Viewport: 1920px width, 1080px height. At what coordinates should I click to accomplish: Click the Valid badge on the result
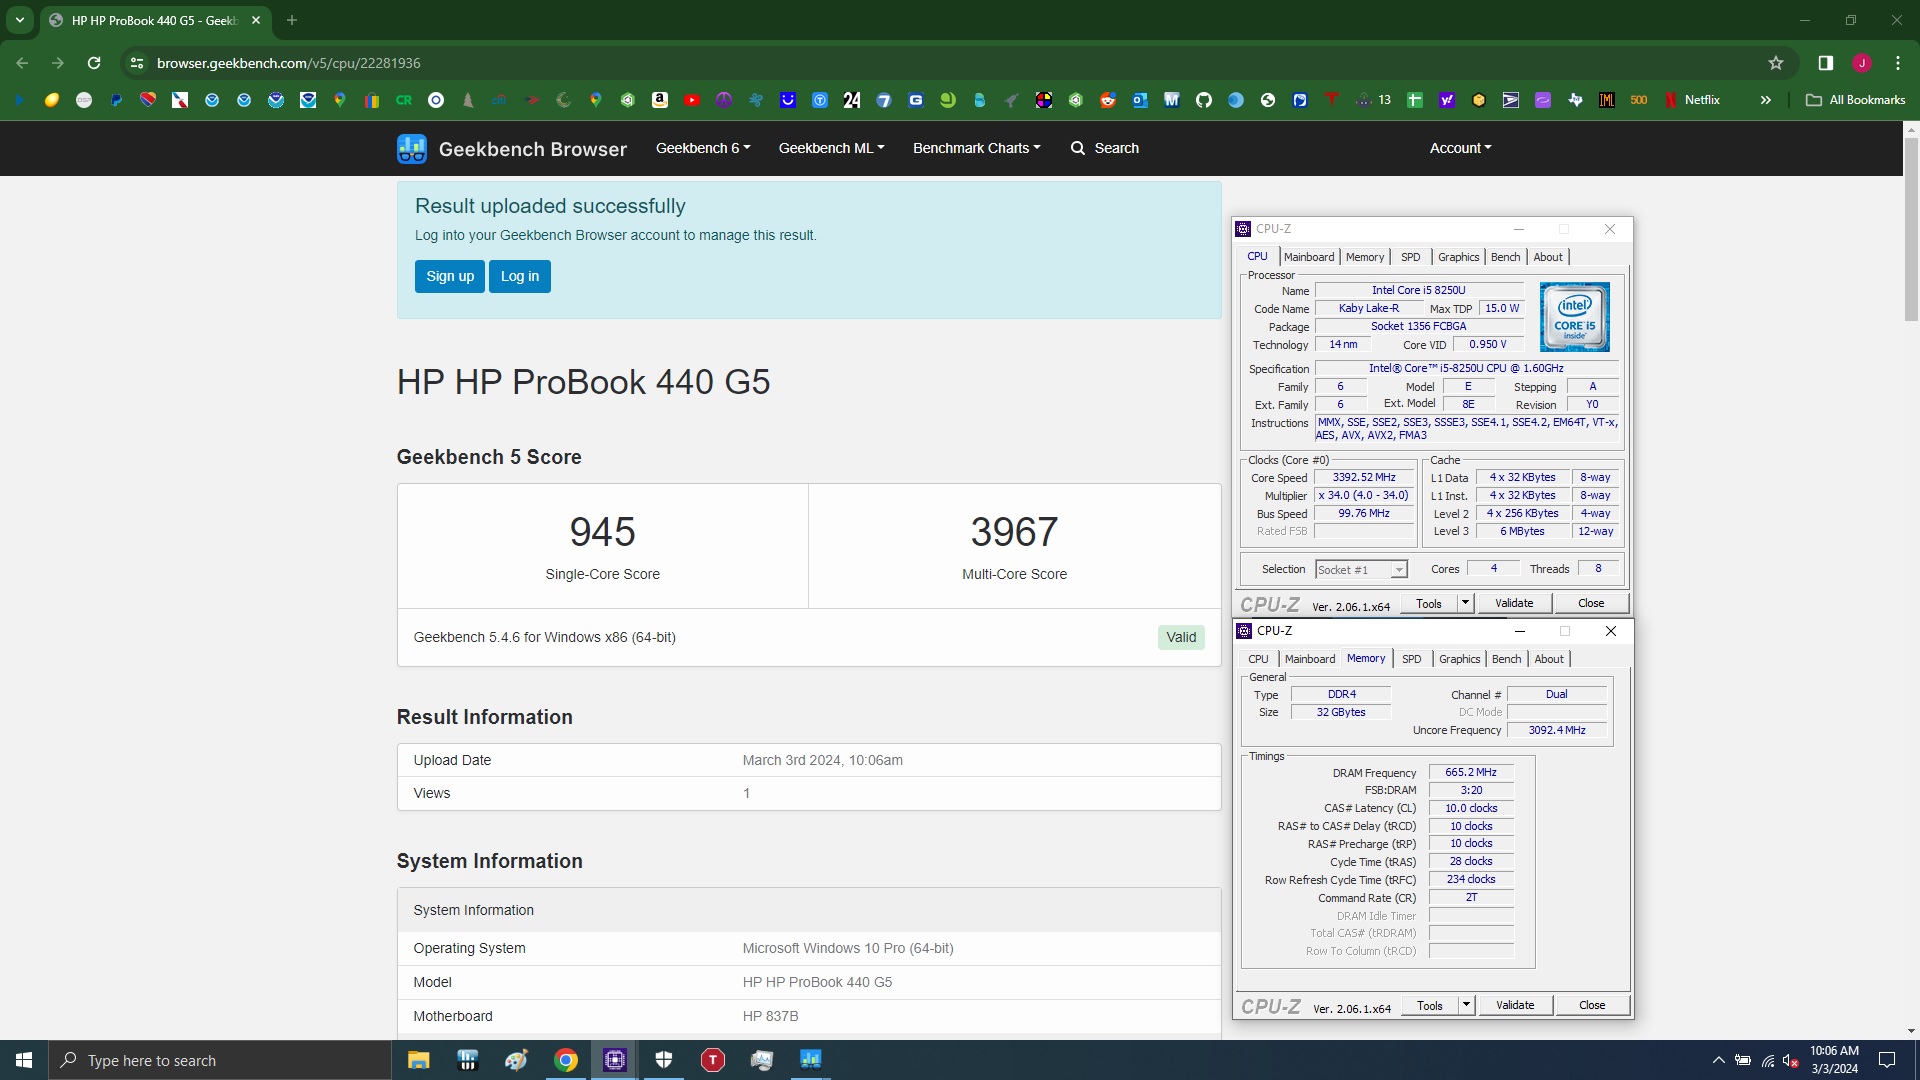(x=1181, y=638)
